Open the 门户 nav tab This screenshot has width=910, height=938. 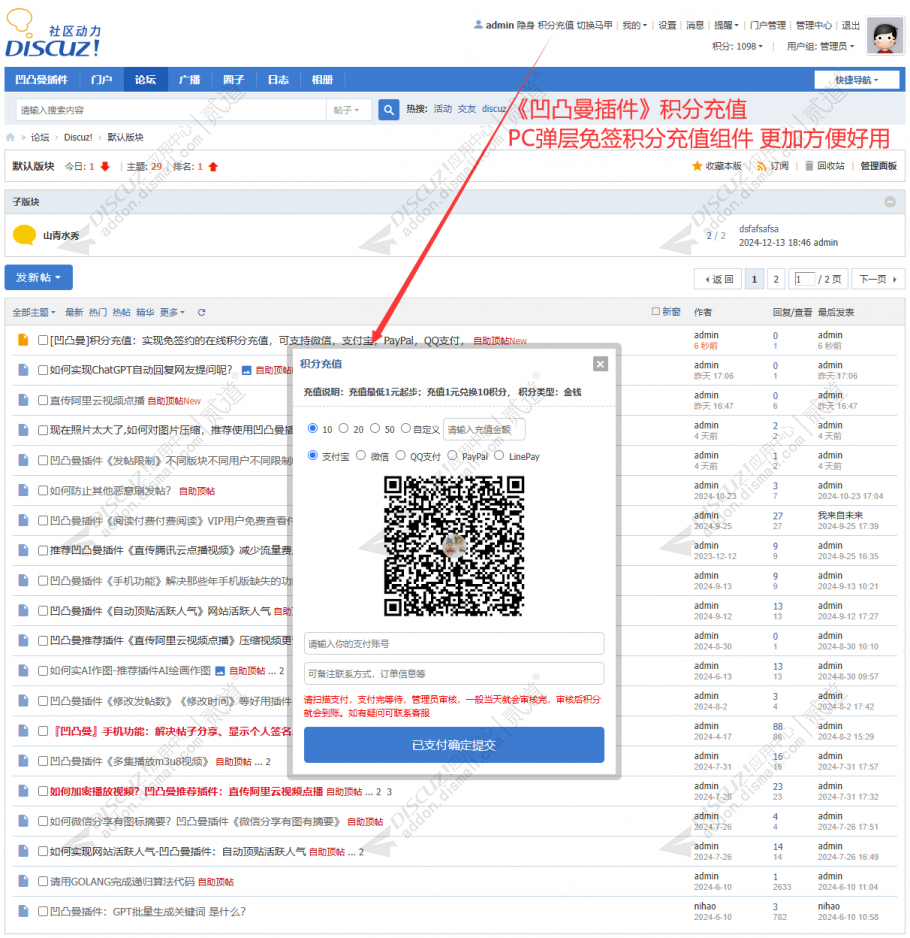(x=101, y=80)
